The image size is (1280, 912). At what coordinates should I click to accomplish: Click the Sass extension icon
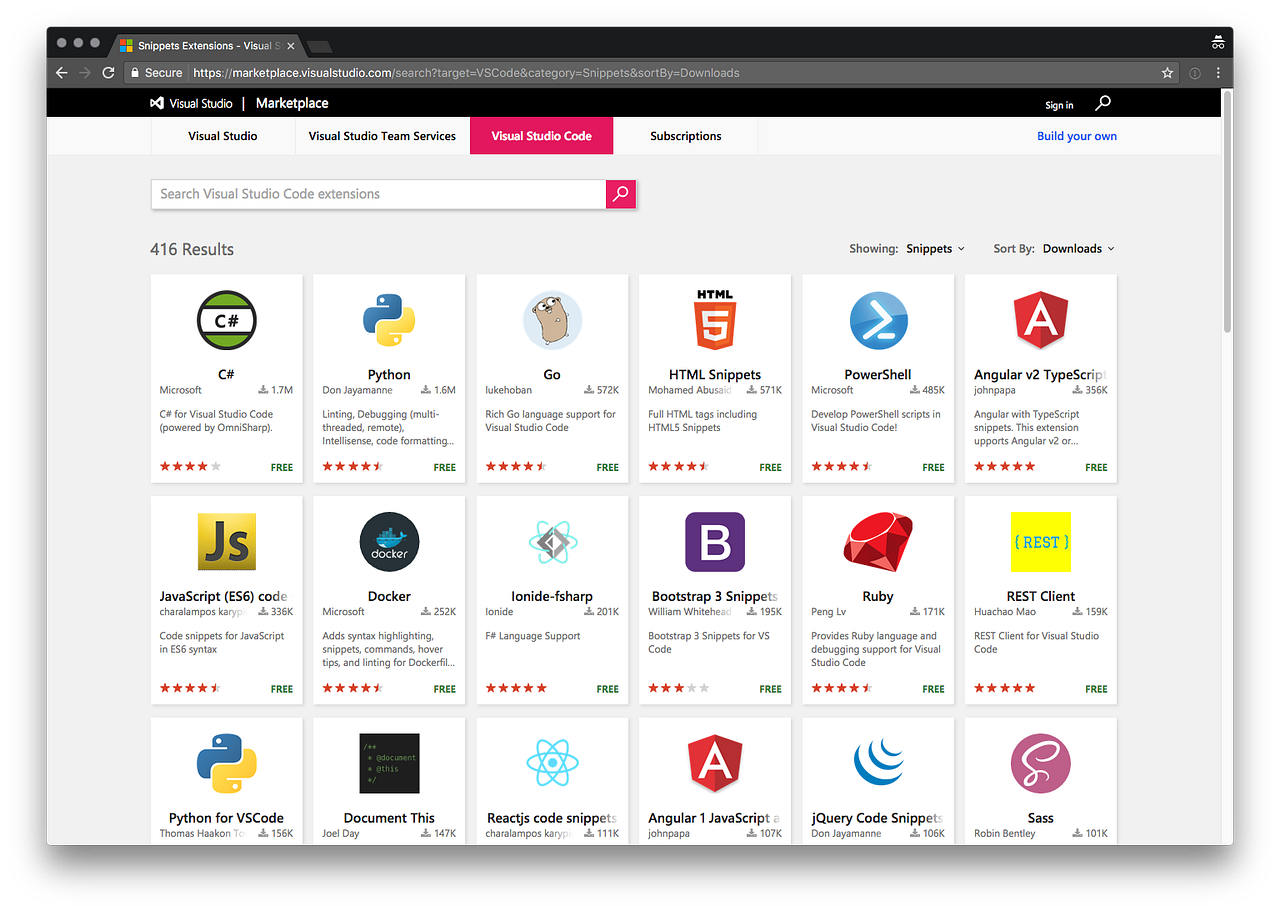1040,762
